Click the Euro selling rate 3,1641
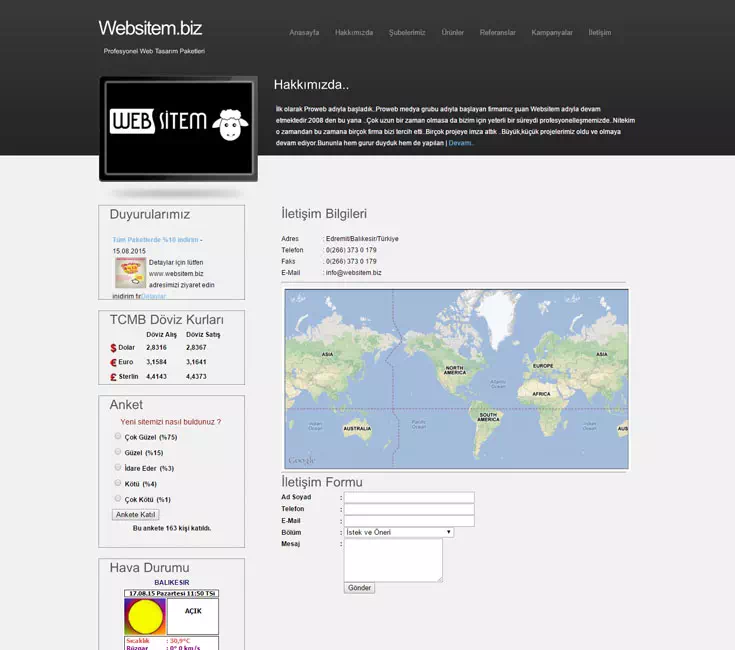Viewport: 735px width, 650px height. tap(196, 362)
